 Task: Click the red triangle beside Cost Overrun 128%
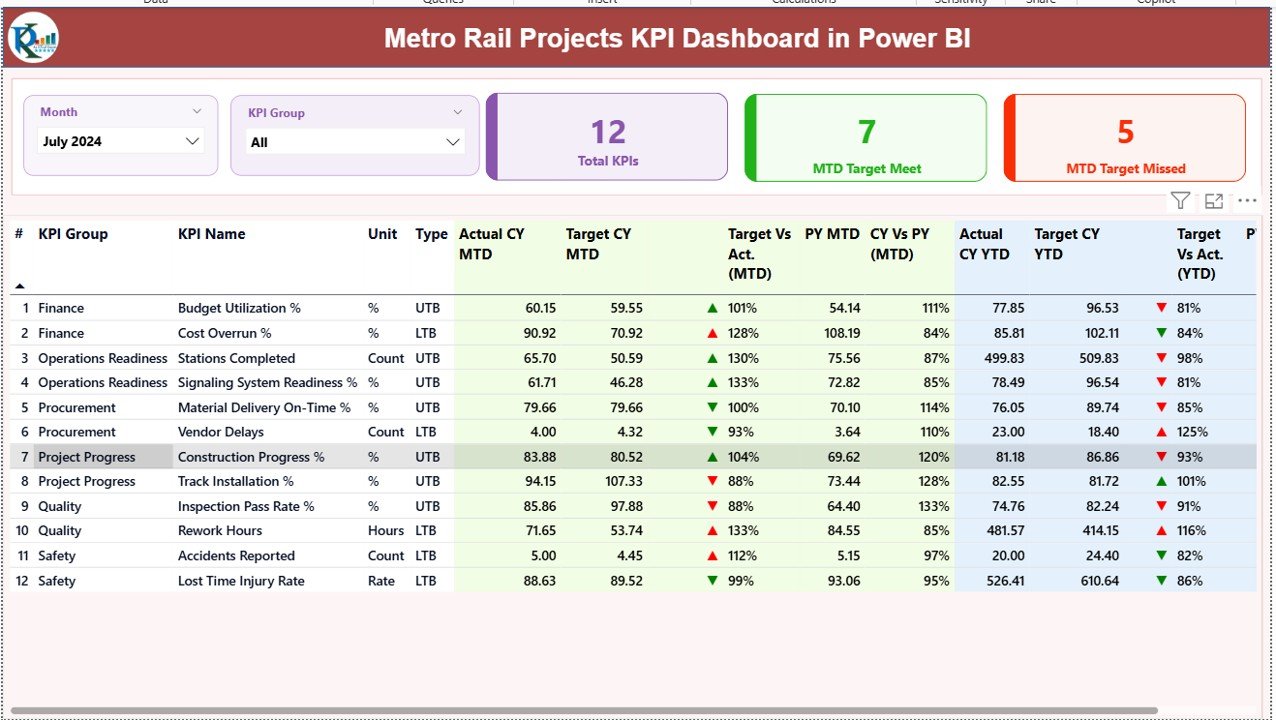(712, 333)
